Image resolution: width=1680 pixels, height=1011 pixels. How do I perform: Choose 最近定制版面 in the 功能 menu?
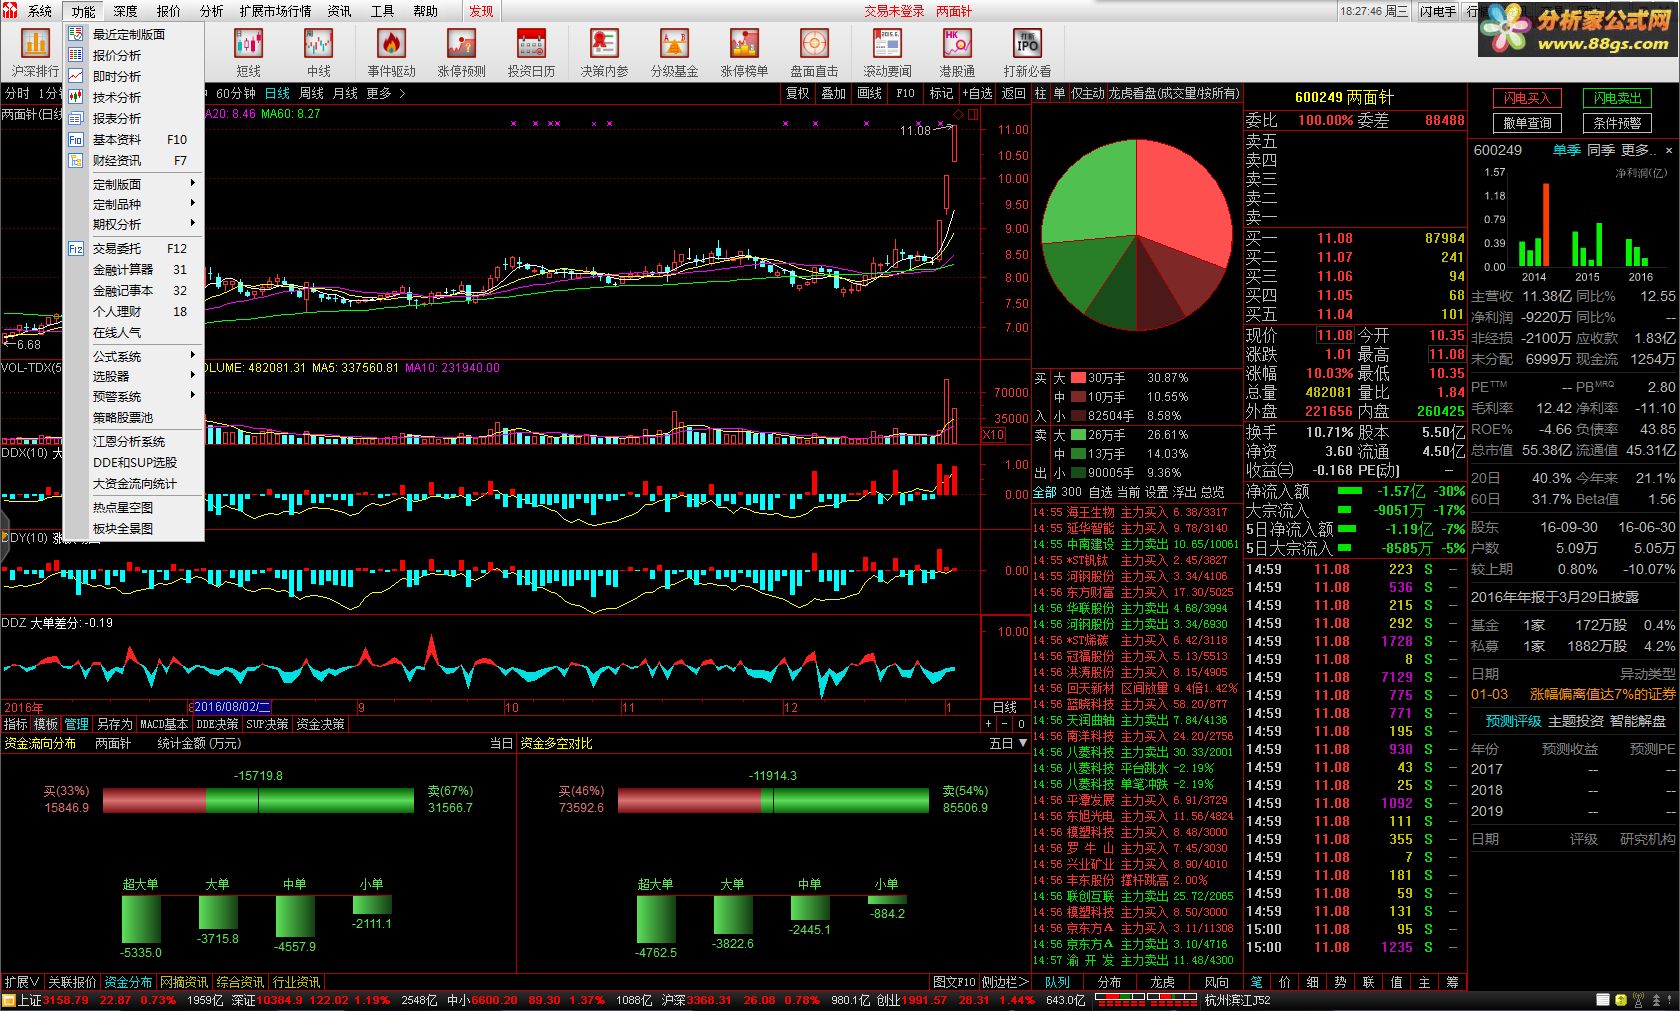click(x=134, y=34)
